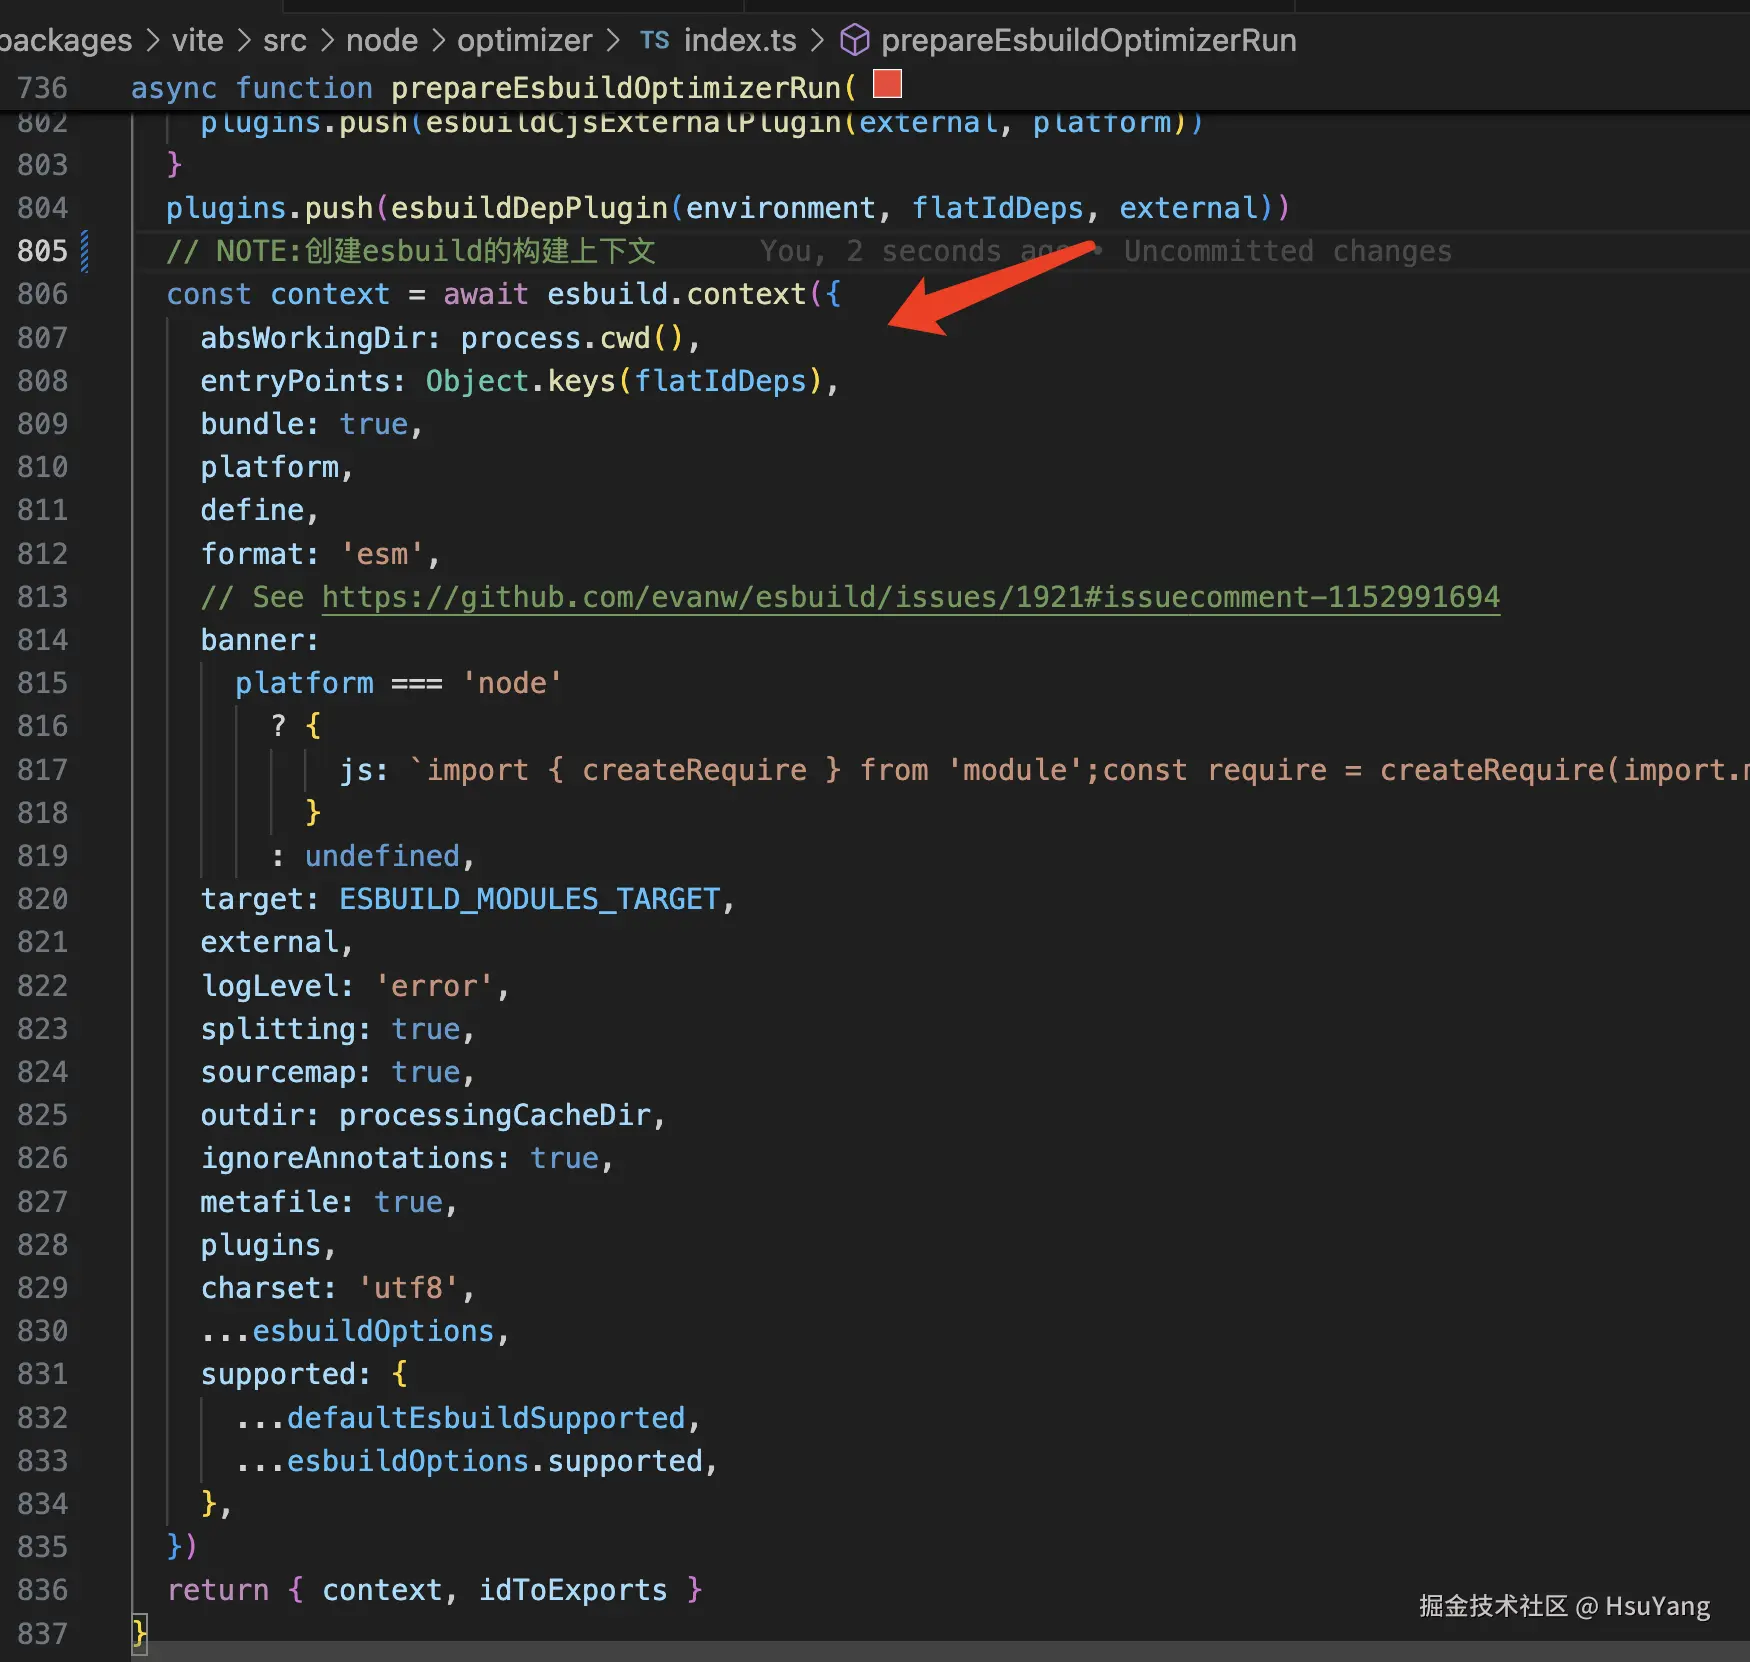Click the 'esbuildDepPlugin' function call
This screenshot has height=1662, width=1750.
[529, 208]
